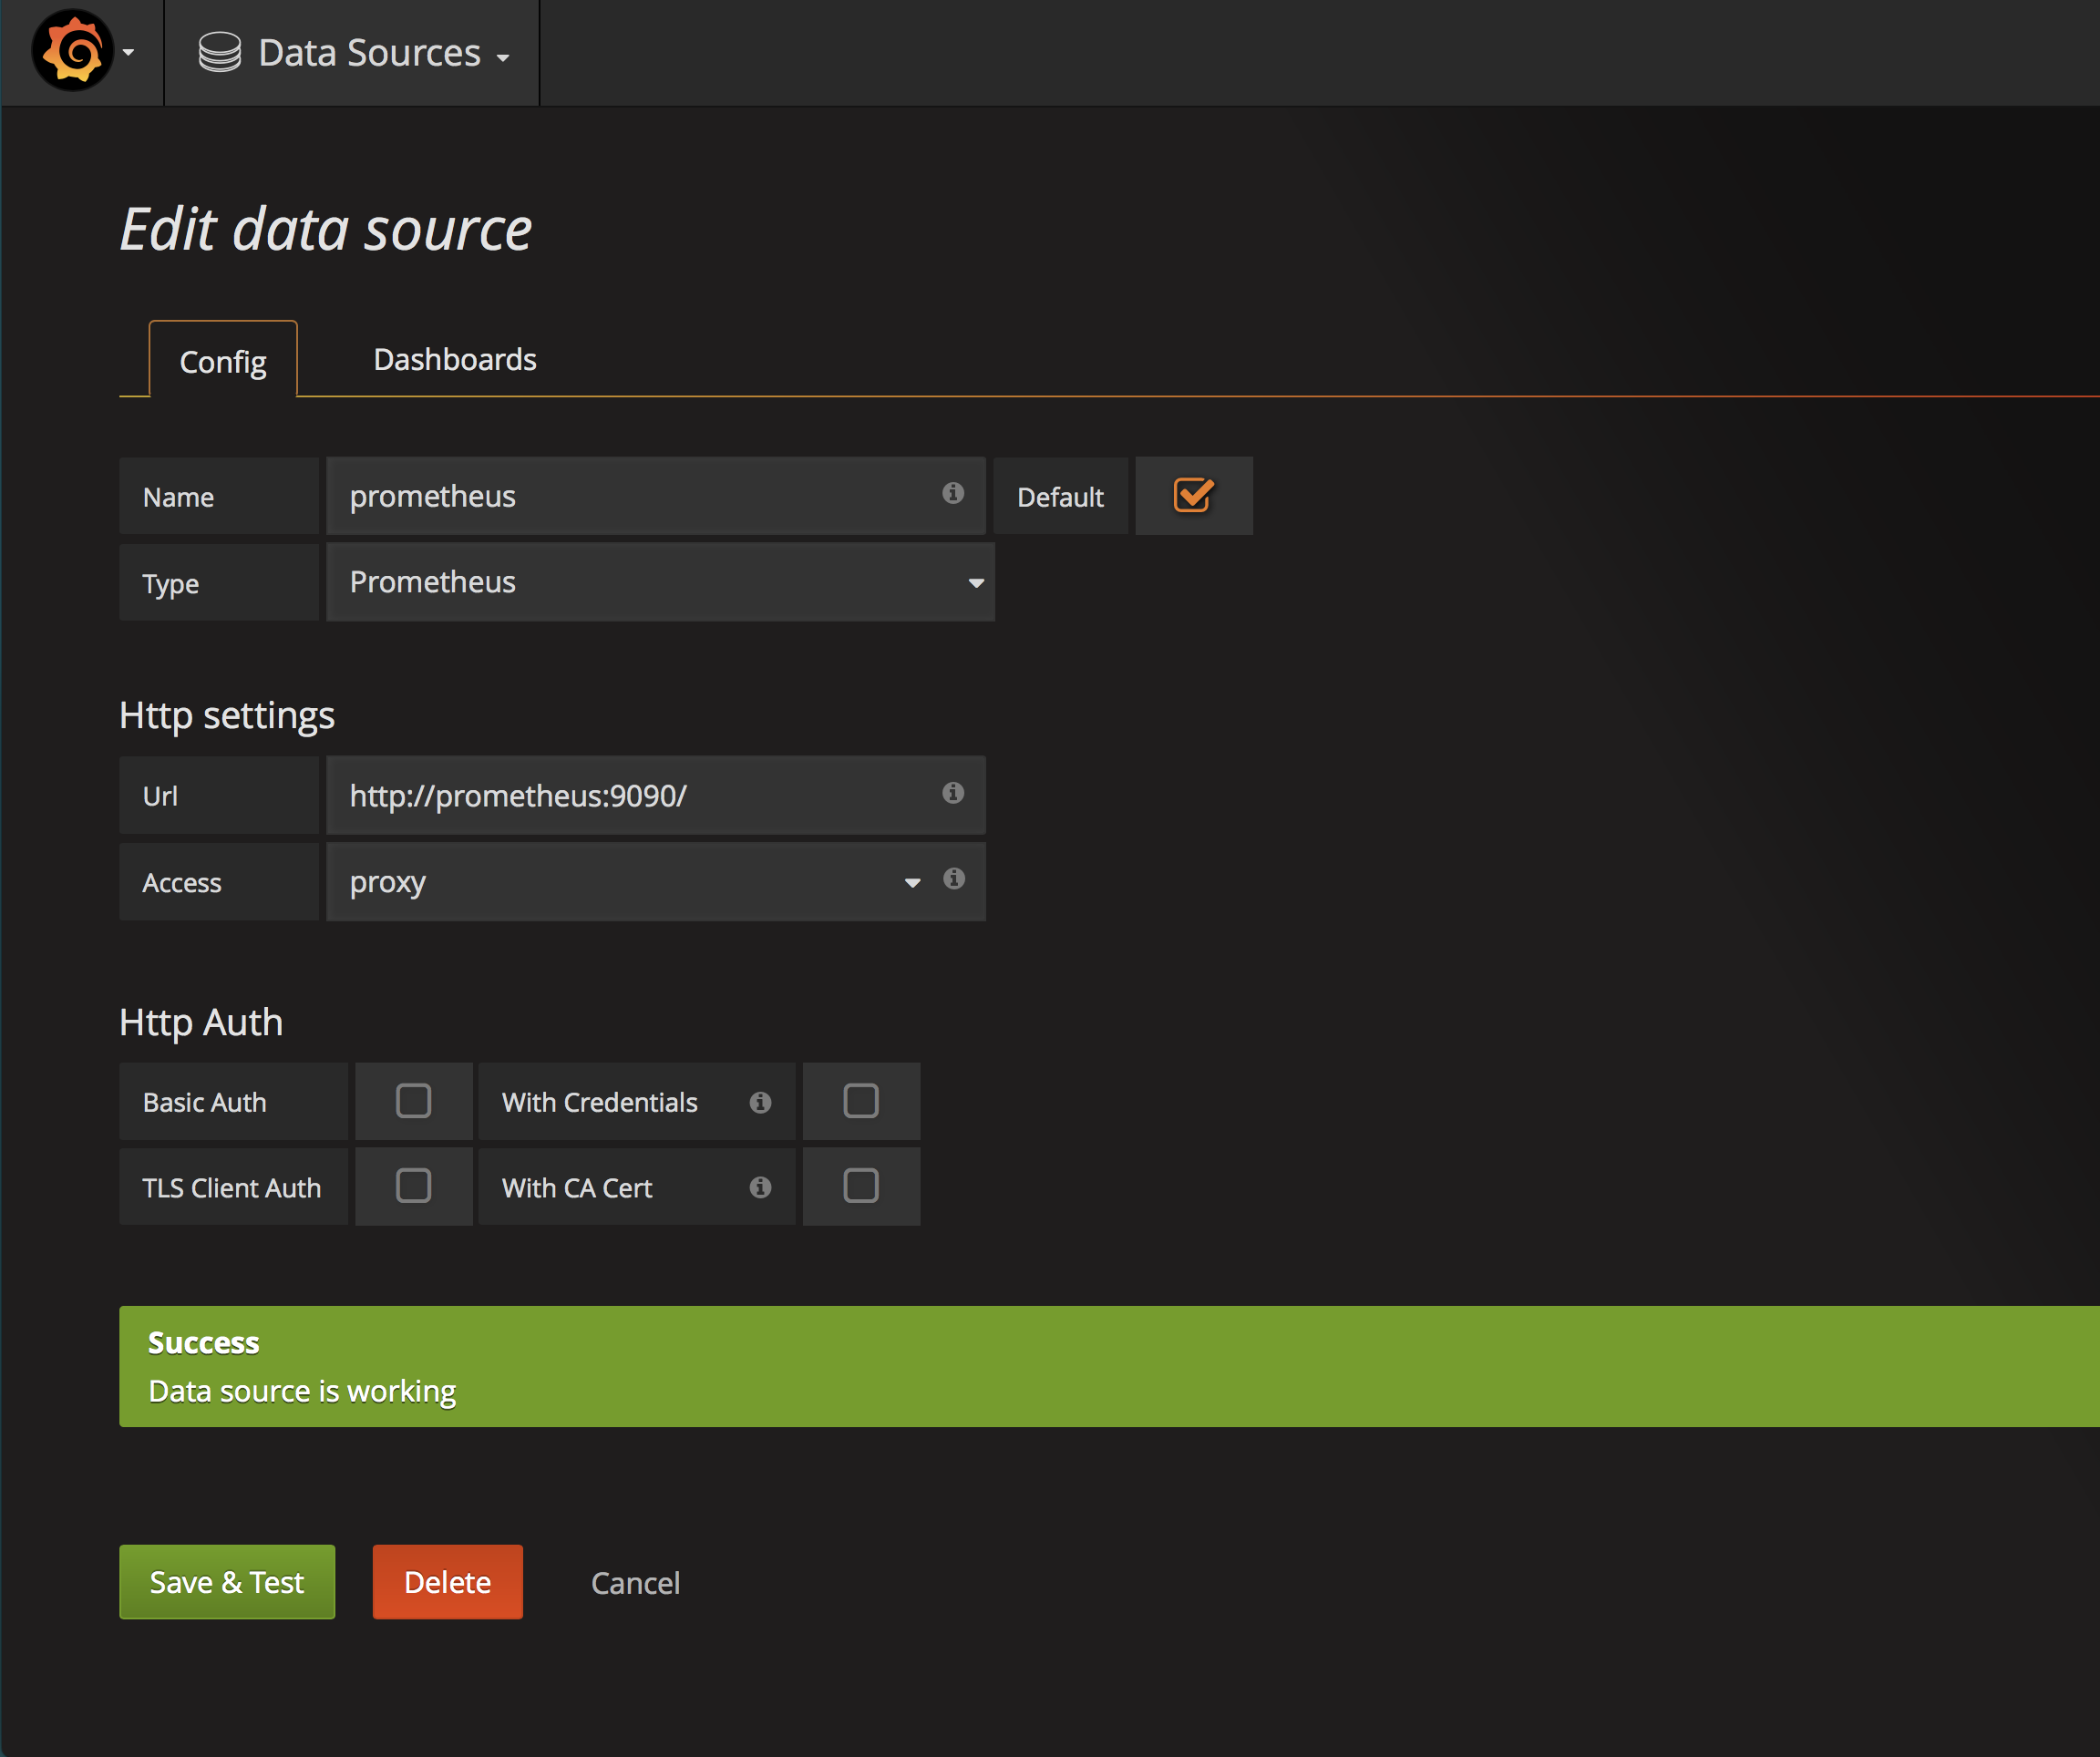Image resolution: width=2100 pixels, height=1757 pixels.
Task: Click info icon in Url field
Action: [952, 793]
